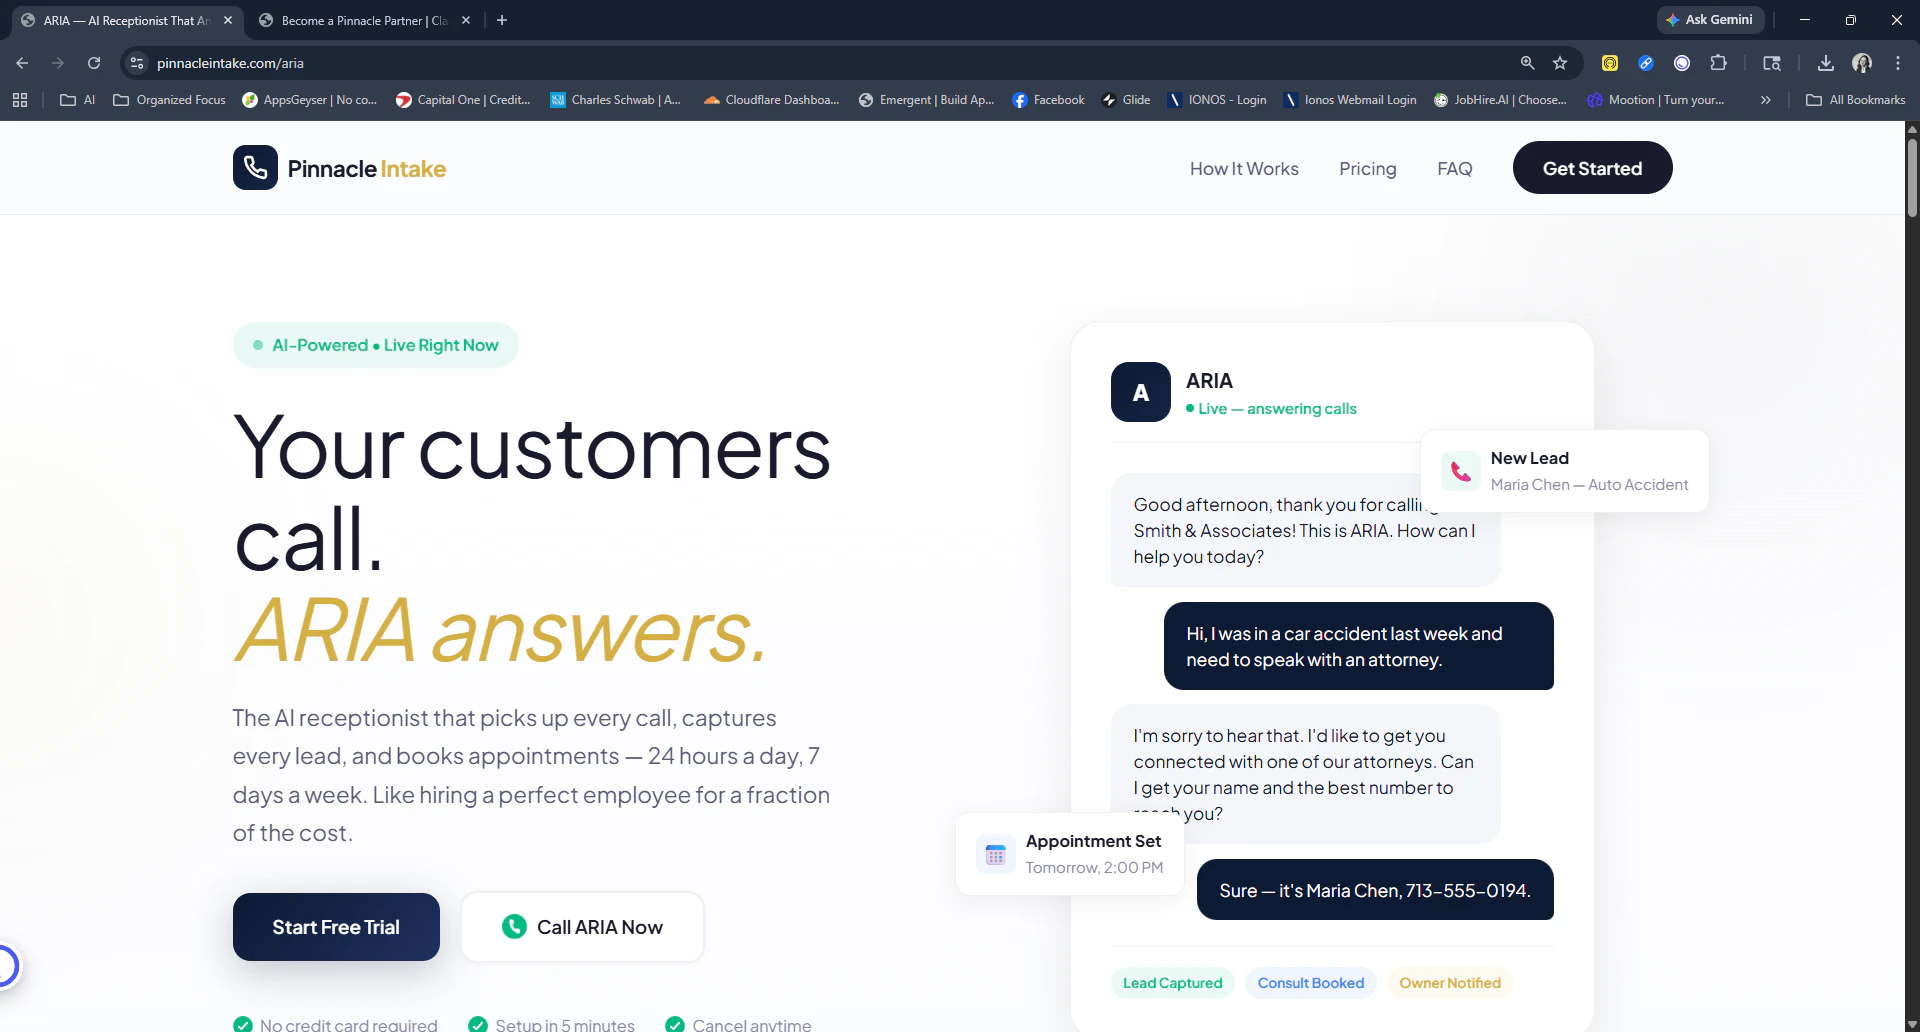Open the Charles Schwab bookmark
Image resolution: width=1920 pixels, height=1032 pixels.
click(x=616, y=100)
